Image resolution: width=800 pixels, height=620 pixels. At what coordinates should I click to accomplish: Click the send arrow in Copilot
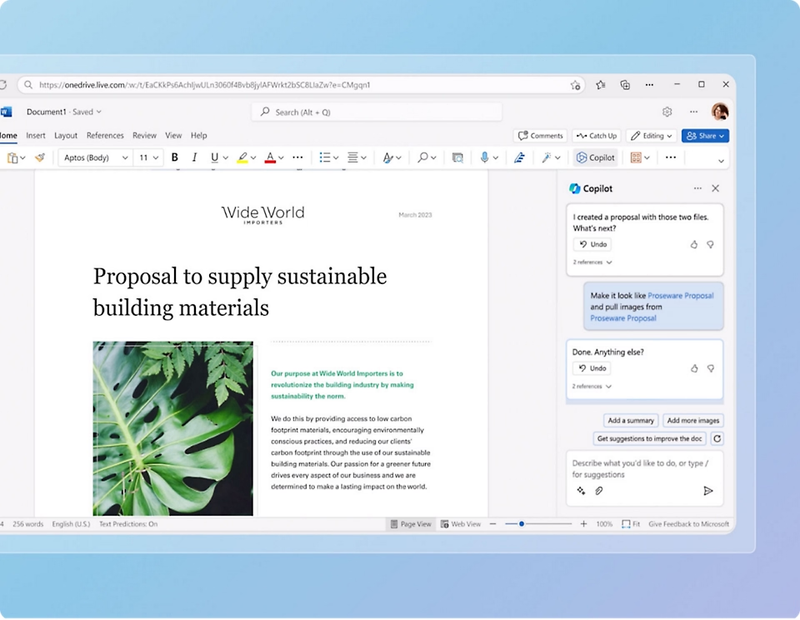tap(708, 491)
